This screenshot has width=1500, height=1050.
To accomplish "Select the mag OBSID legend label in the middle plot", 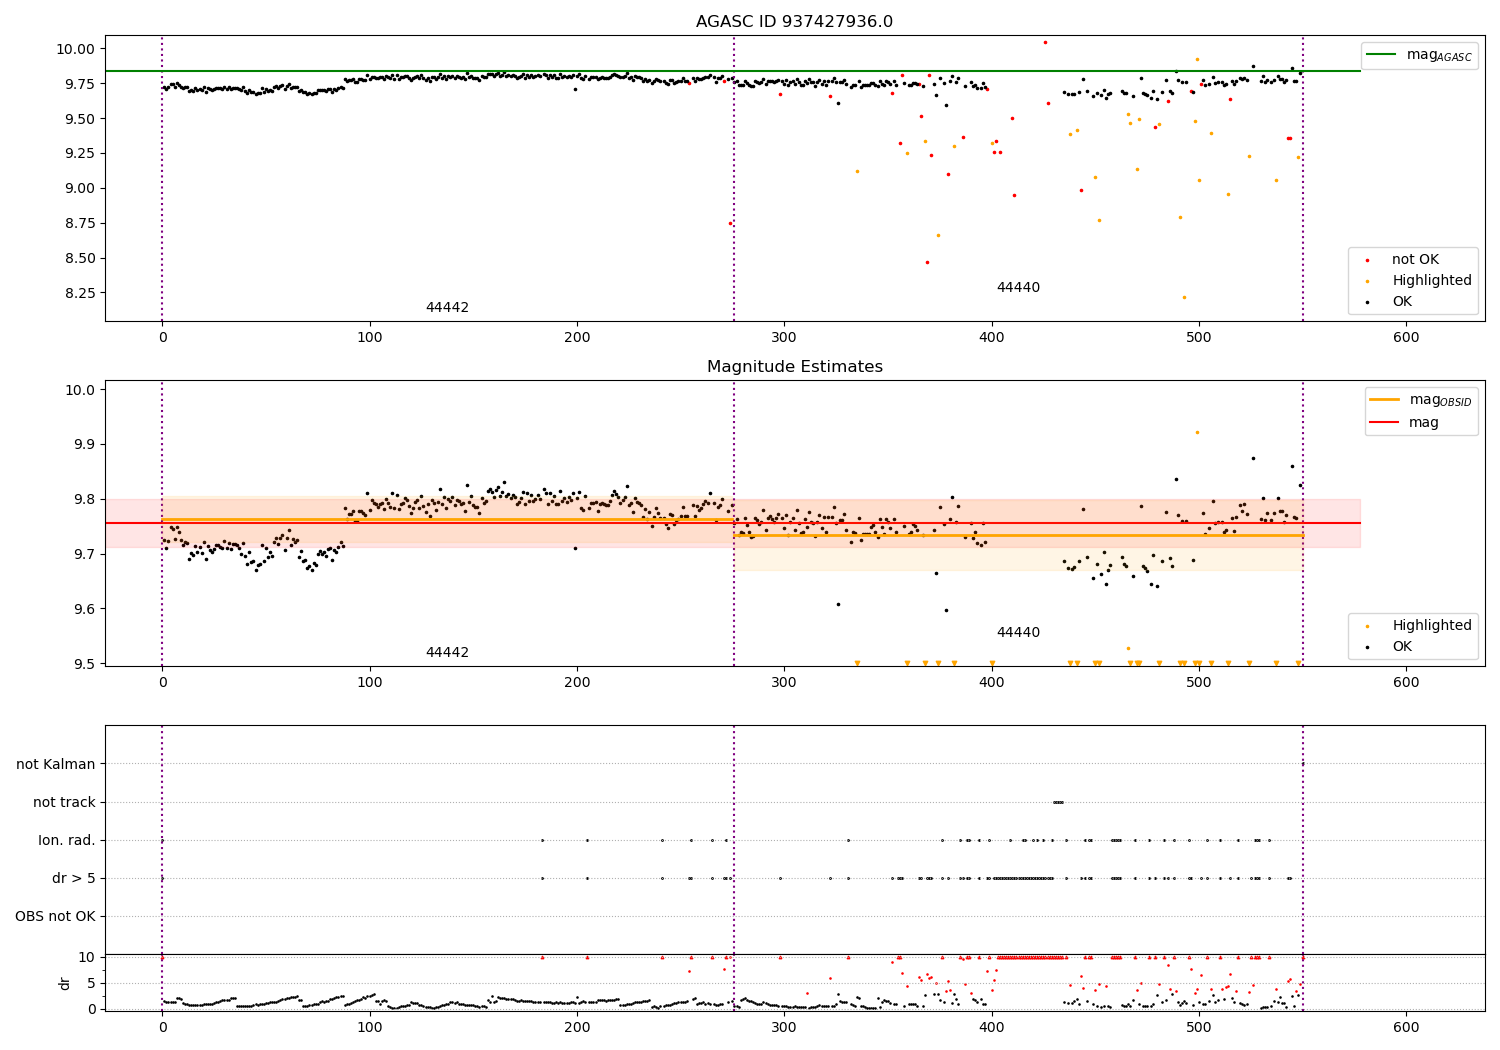I will click(x=1440, y=400).
